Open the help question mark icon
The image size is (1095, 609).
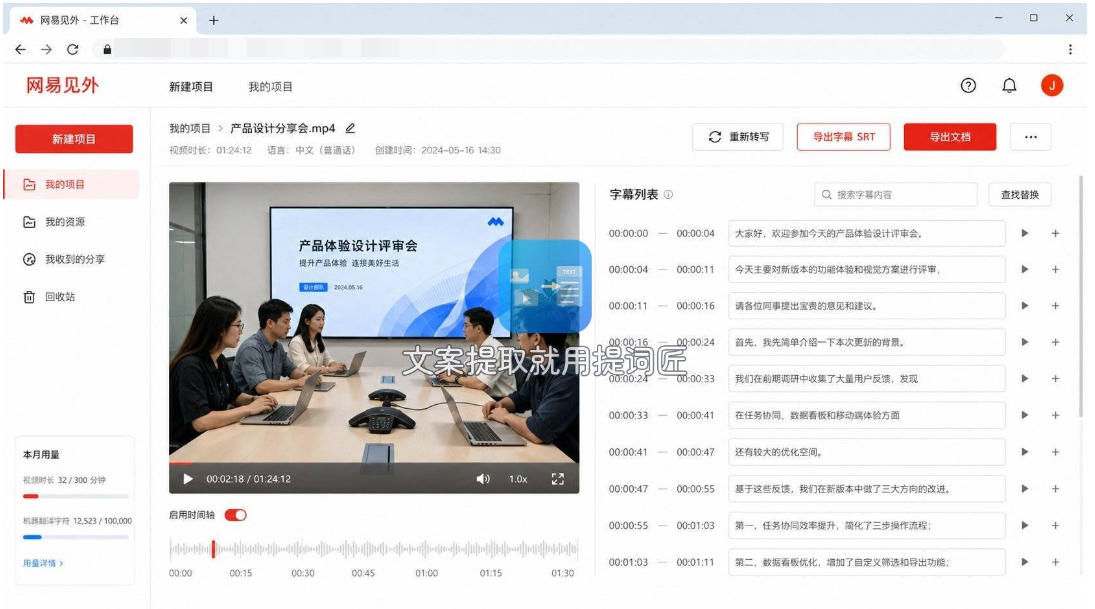(968, 85)
